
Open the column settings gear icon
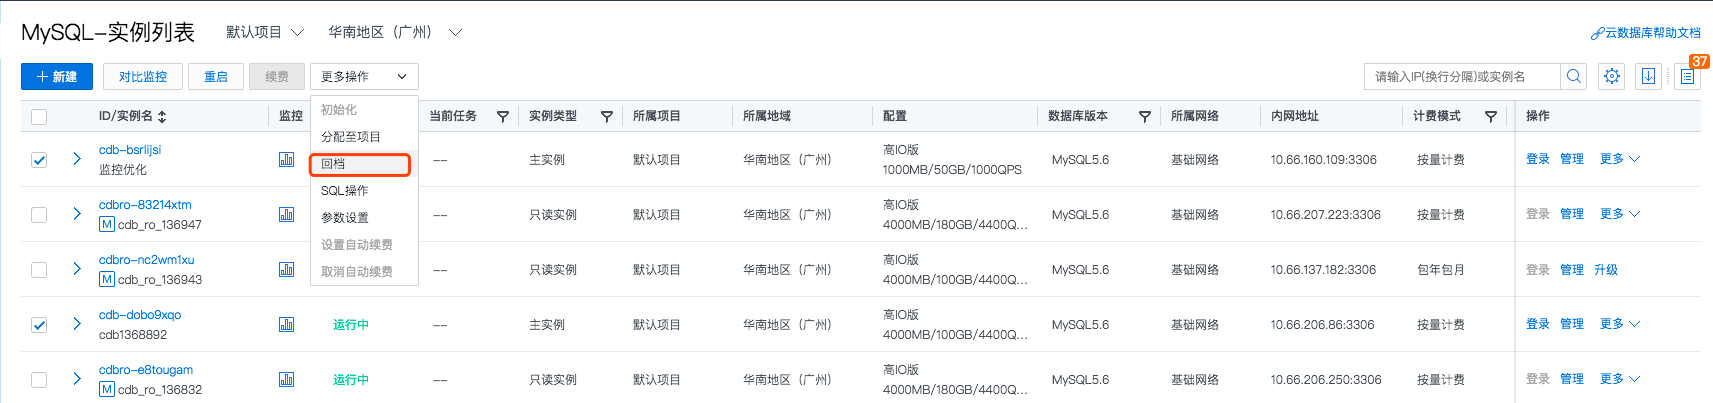[x=1612, y=76]
